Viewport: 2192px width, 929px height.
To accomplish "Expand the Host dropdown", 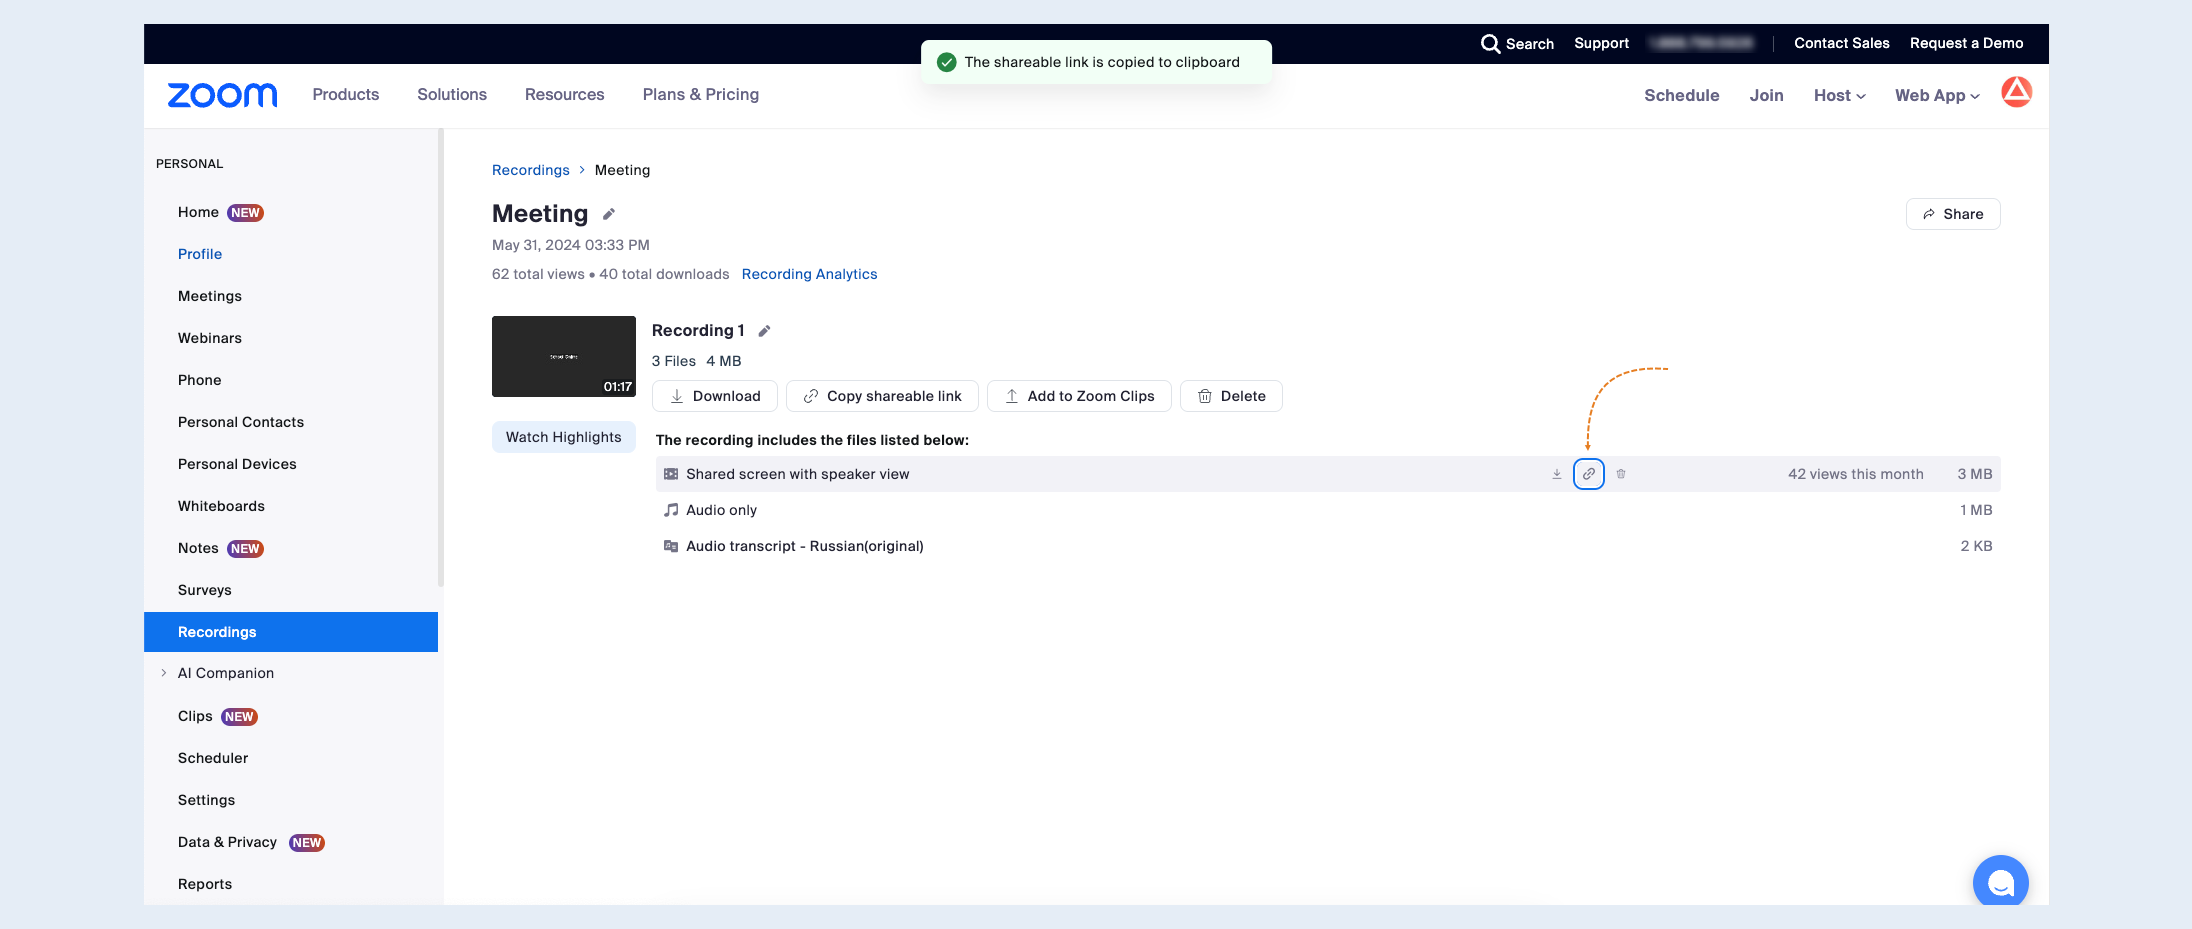I will coord(1840,95).
